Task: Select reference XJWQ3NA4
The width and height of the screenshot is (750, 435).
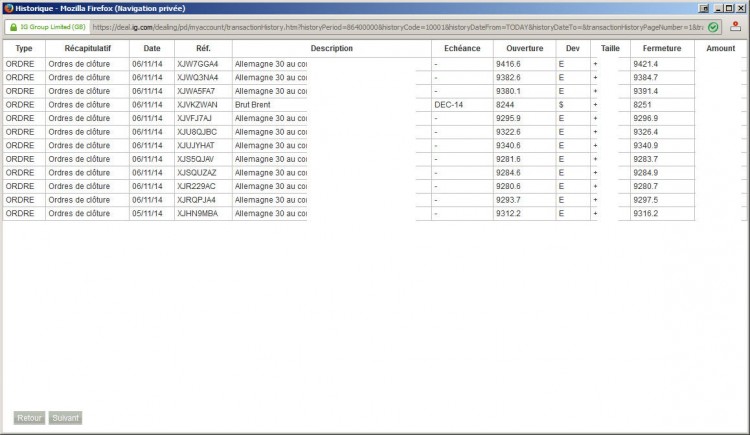Action: [198, 78]
